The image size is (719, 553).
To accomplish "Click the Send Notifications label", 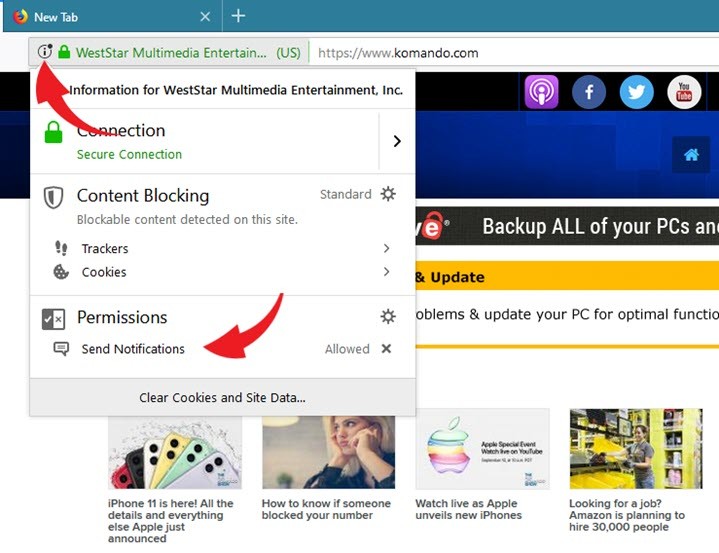I will [x=133, y=349].
